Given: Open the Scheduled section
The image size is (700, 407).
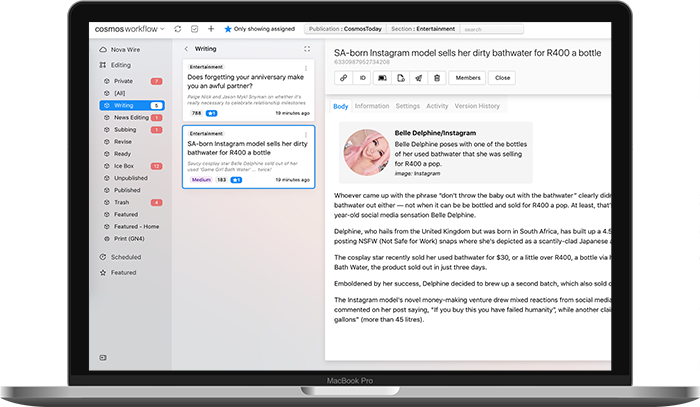Looking at the screenshot, I should pyautogui.click(x=120, y=257).
